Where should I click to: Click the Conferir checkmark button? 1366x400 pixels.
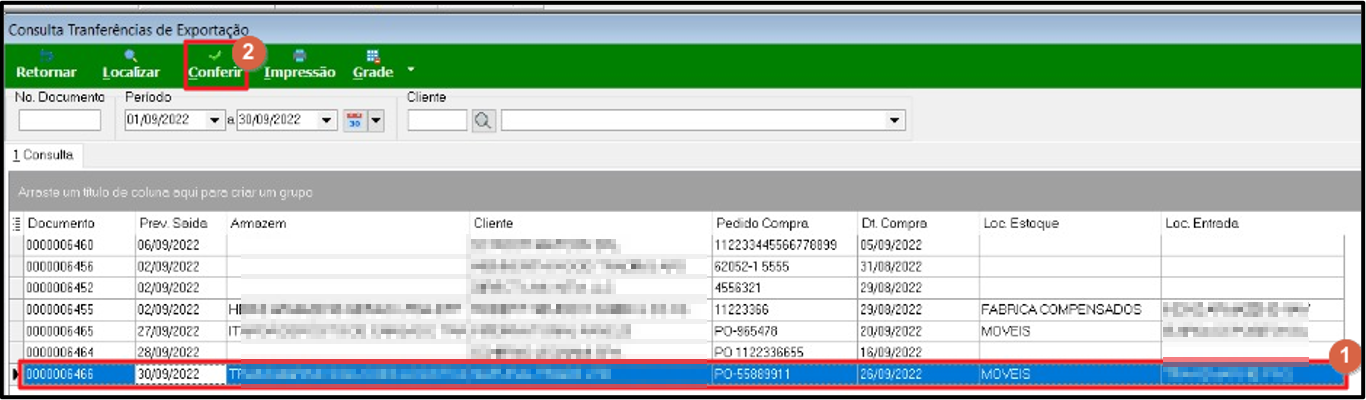(215, 65)
